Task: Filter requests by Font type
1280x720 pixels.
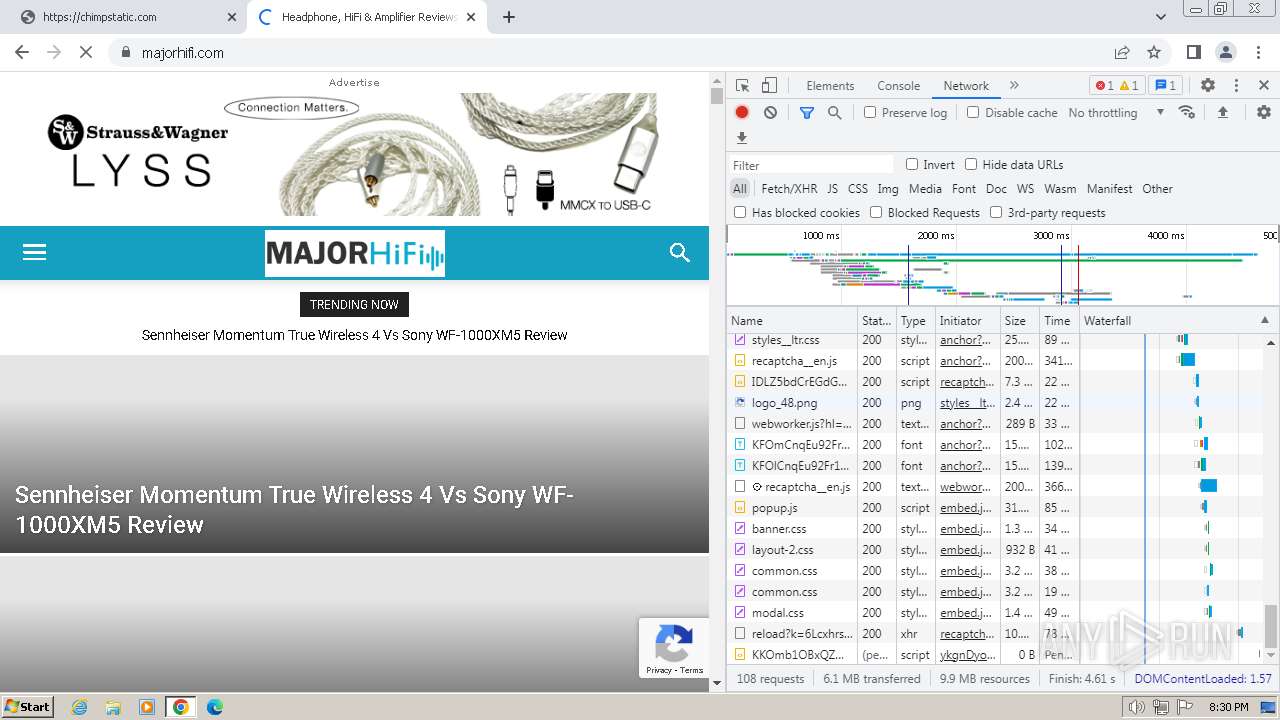Action: 964,189
